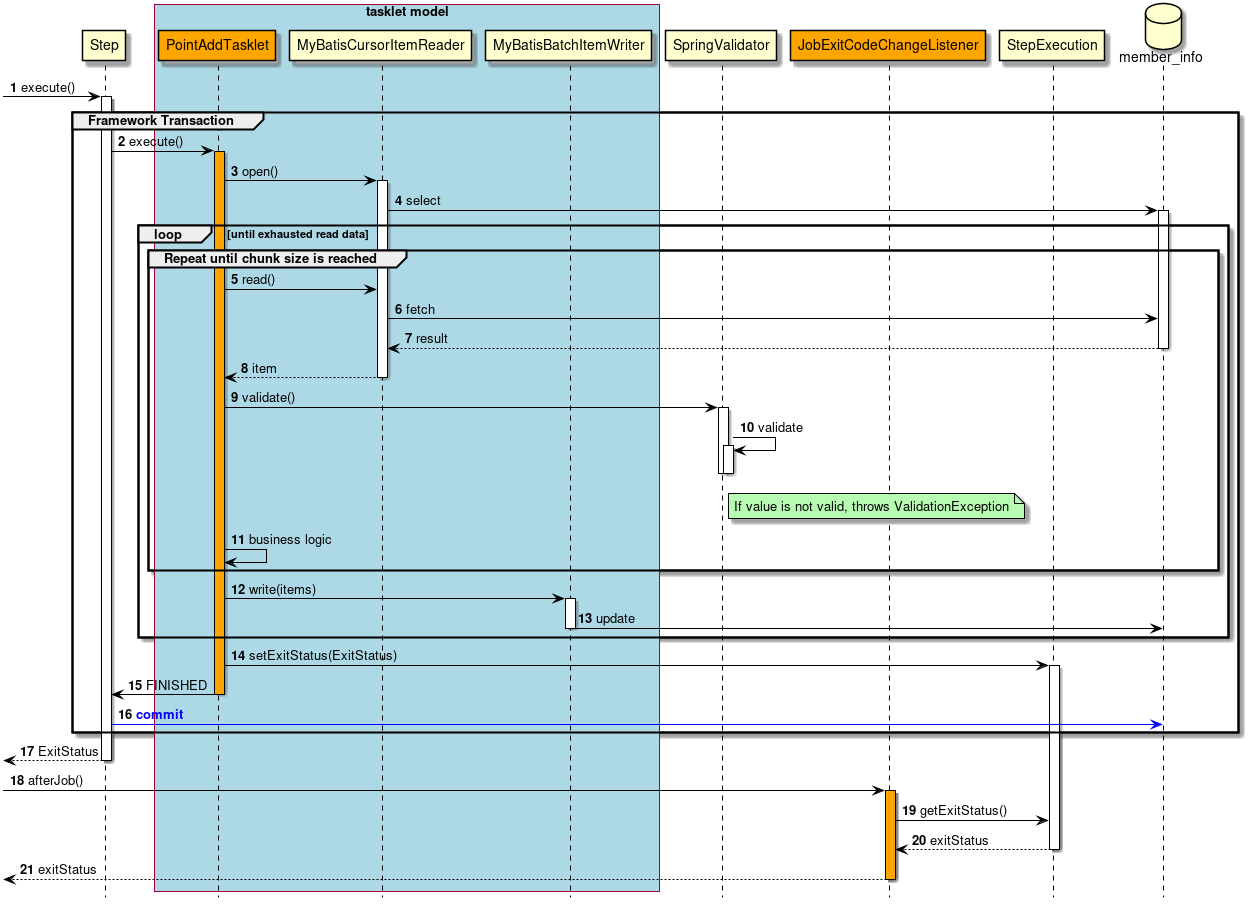Click message '6 fetch'
This screenshot has height=908, width=1249.
pos(414,310)
